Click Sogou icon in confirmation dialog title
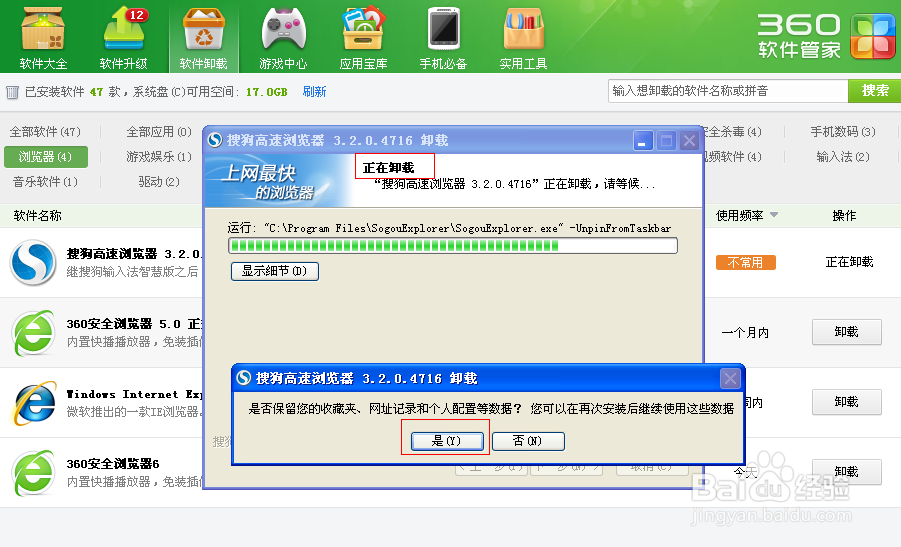This screenshot has height=547, width=901. pyautogui.click(x=244, y=377)
